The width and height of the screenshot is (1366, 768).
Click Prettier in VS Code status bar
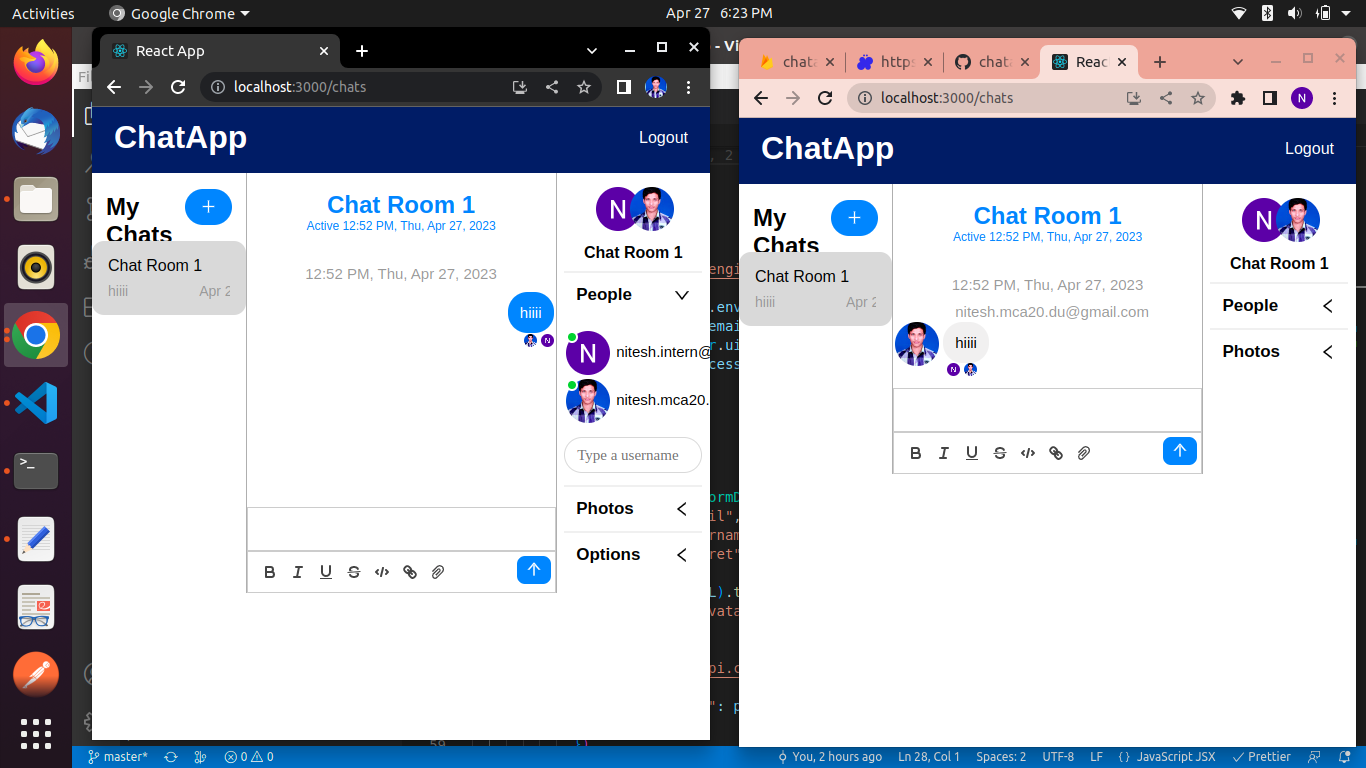tap(1261, 757)
